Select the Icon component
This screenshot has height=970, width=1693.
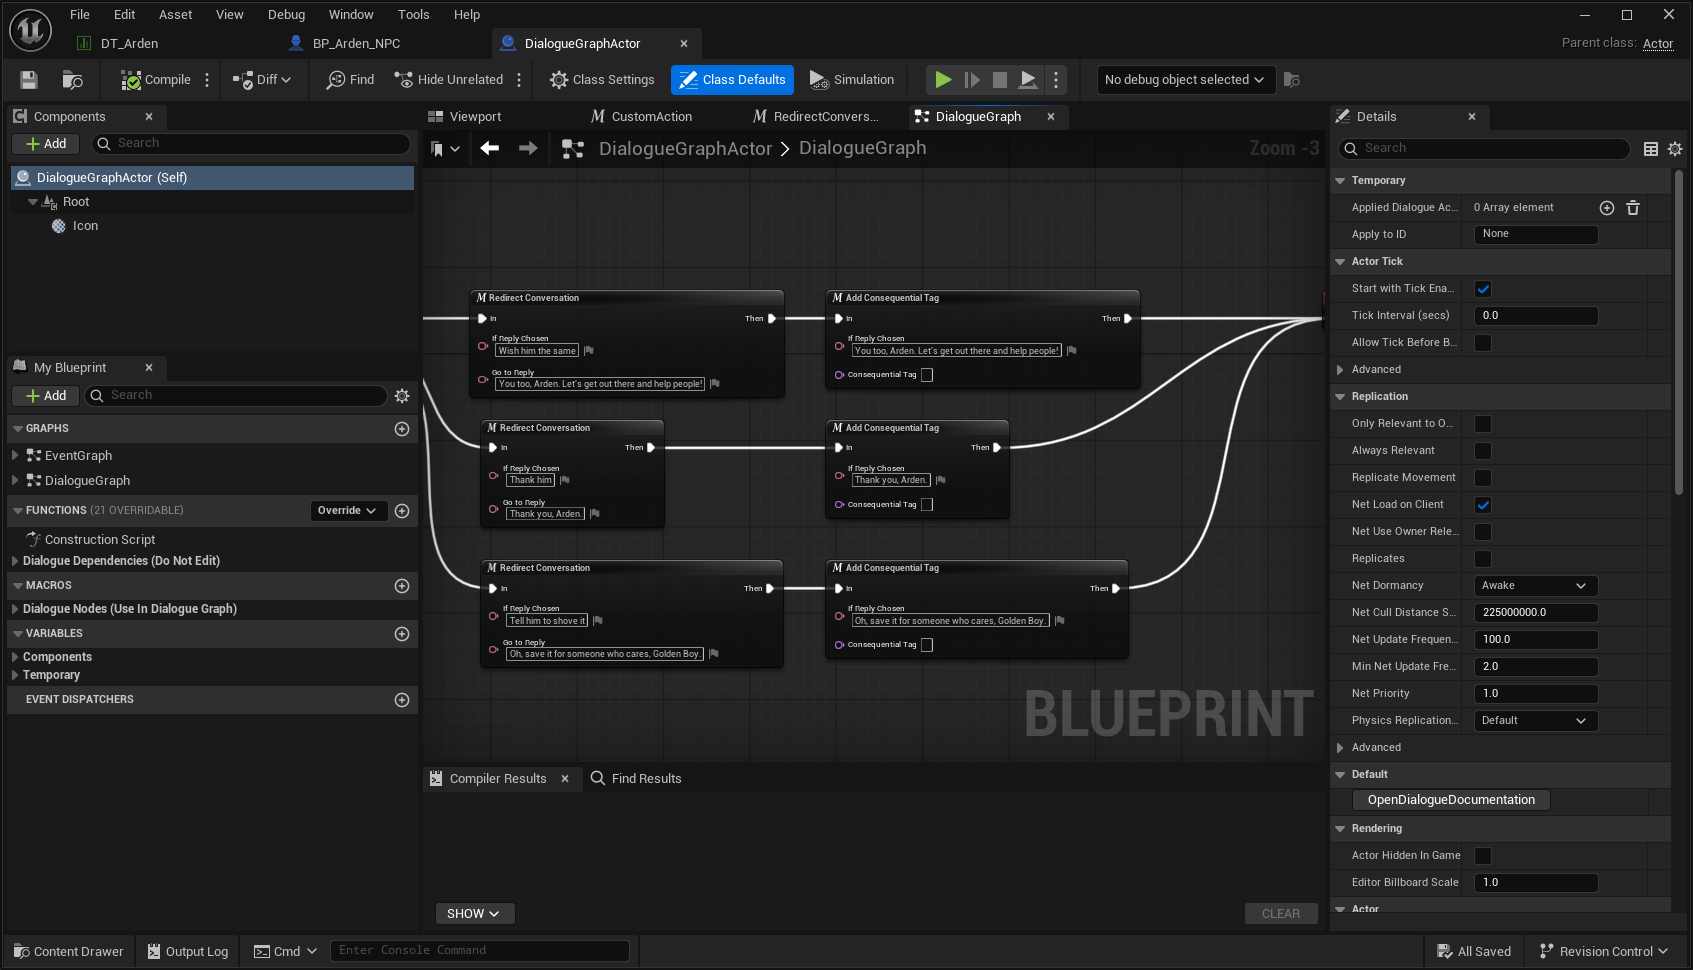(85, 226)
